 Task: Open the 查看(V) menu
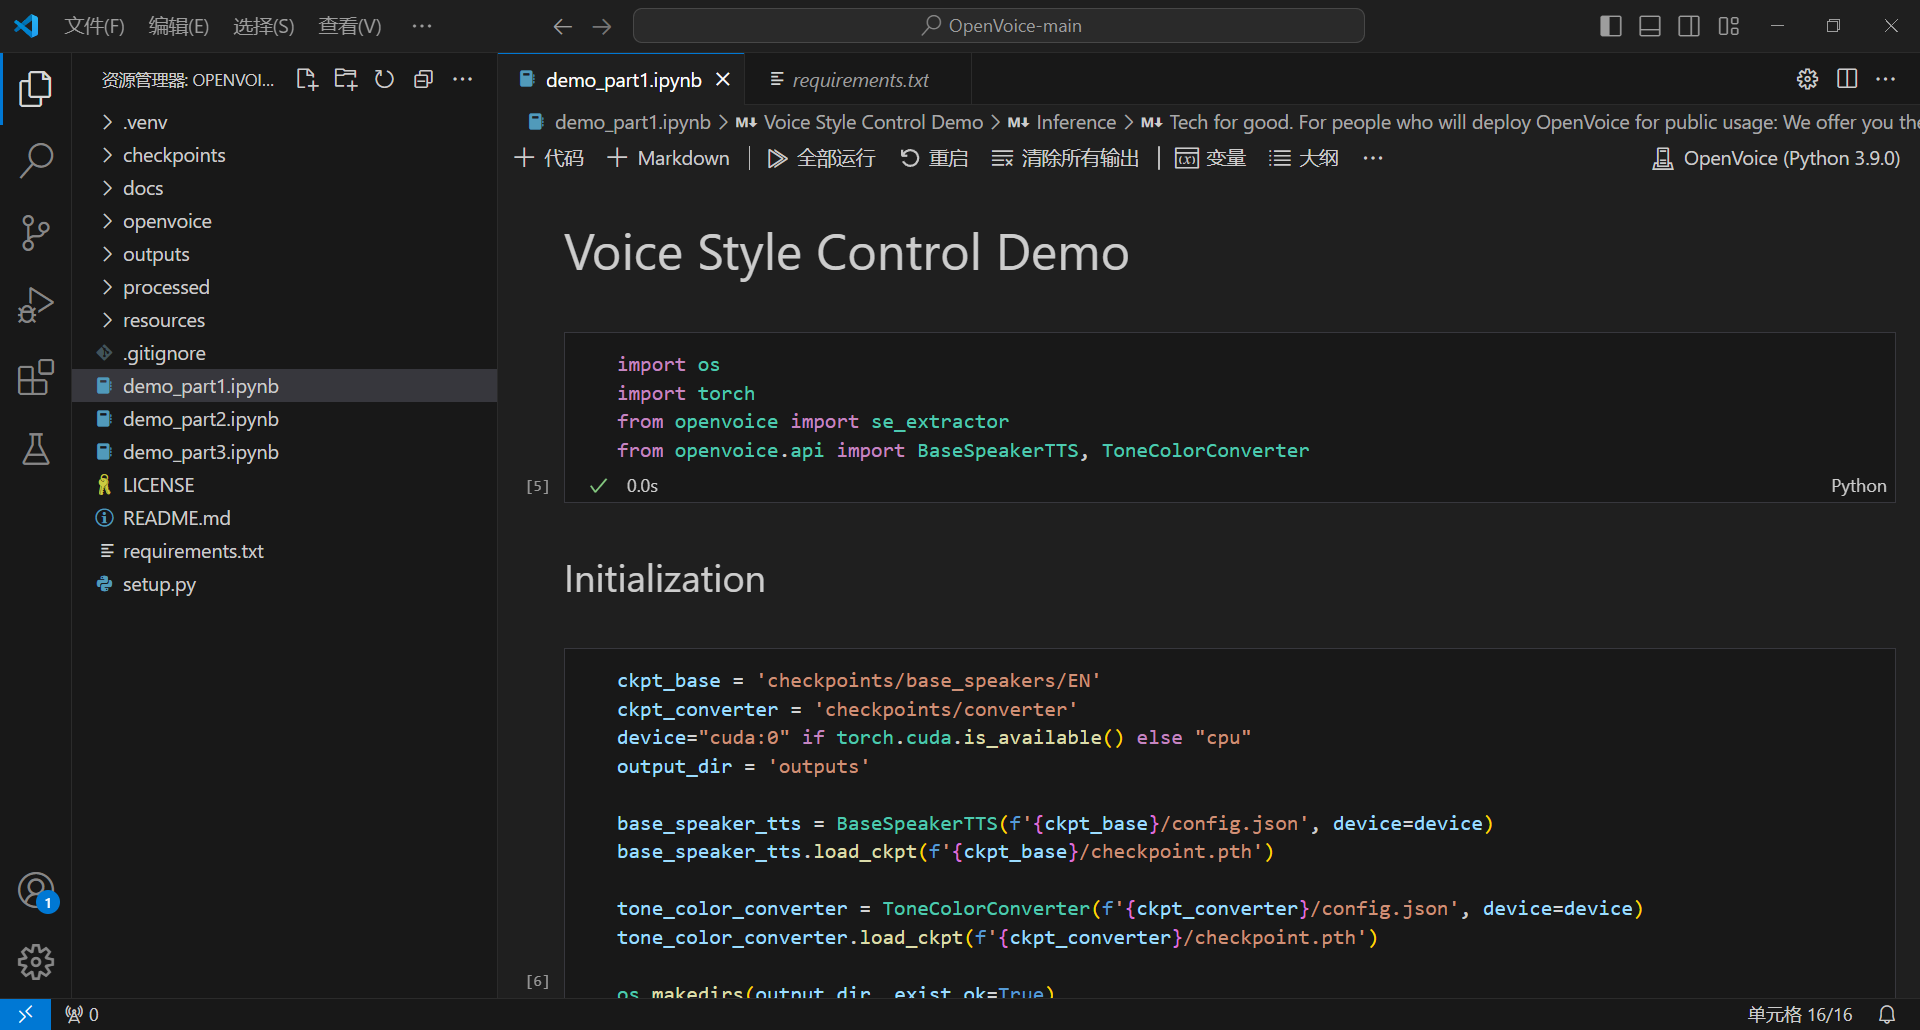coord(350,26)
